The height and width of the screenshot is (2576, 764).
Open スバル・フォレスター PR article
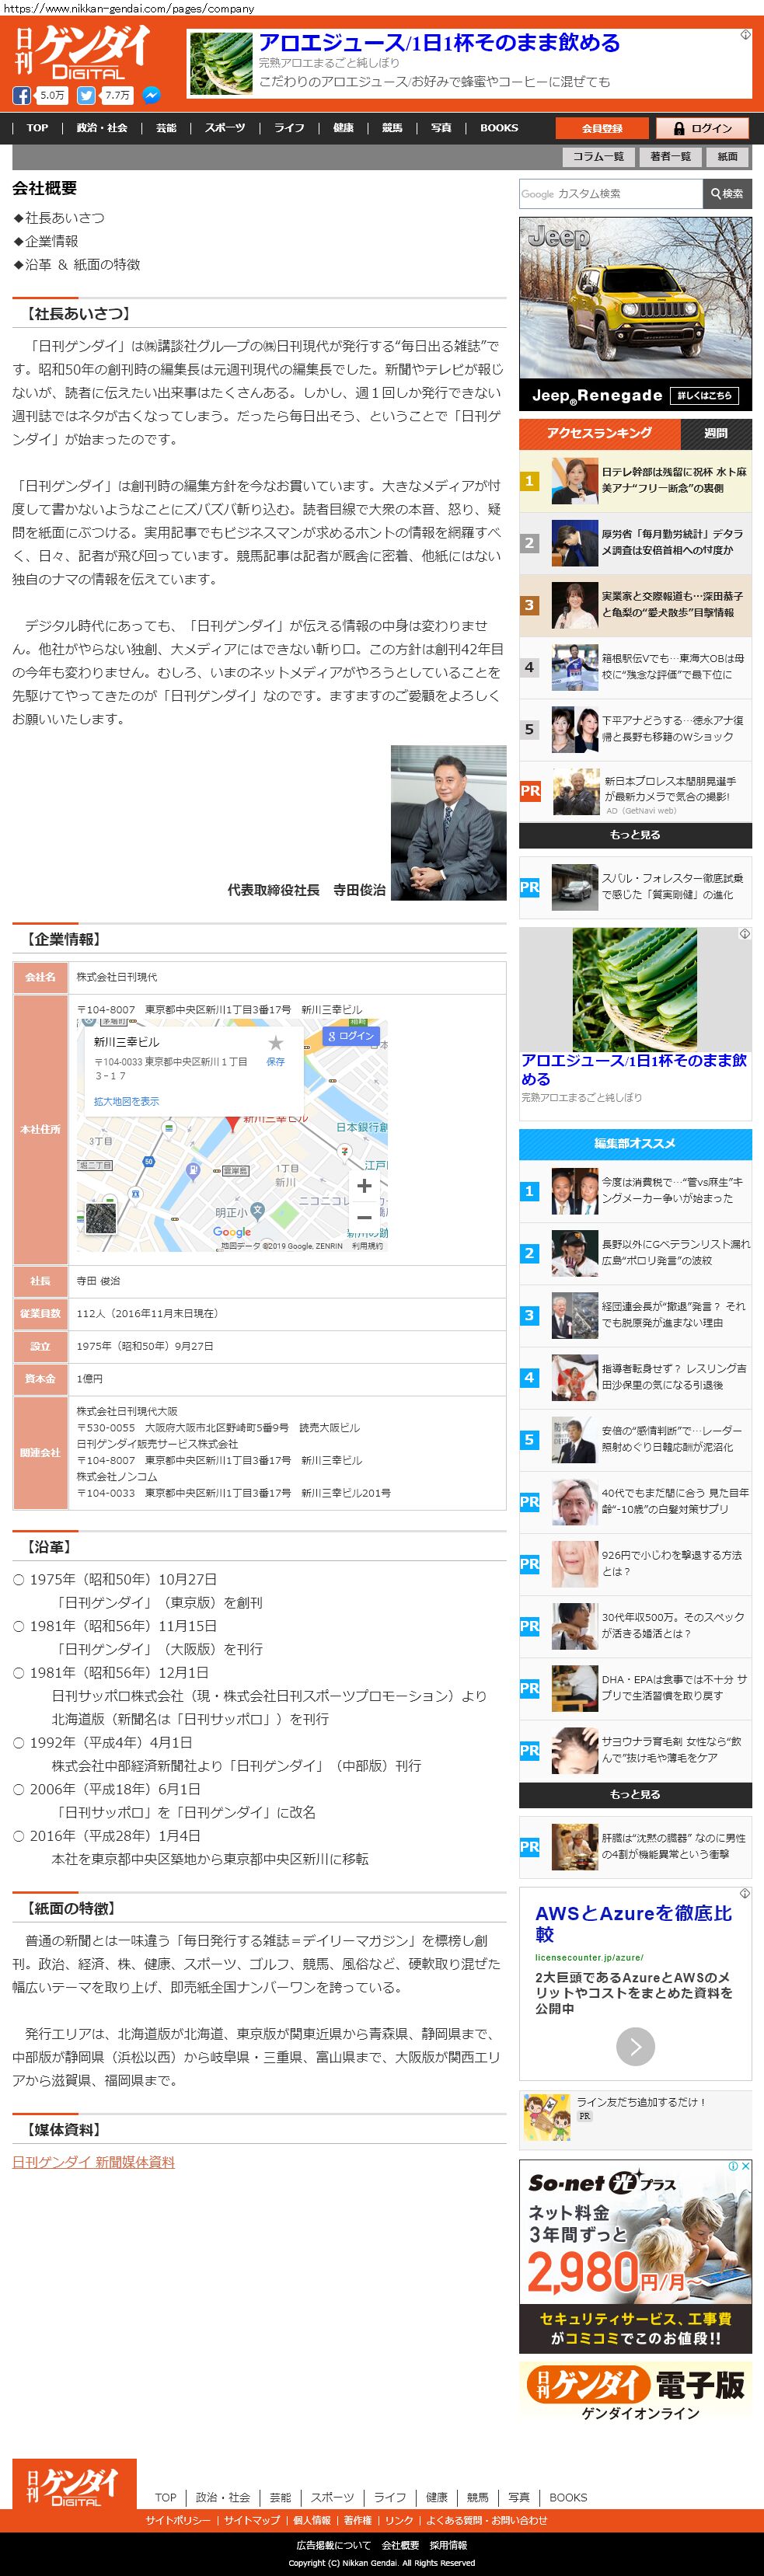click(635, 887)
